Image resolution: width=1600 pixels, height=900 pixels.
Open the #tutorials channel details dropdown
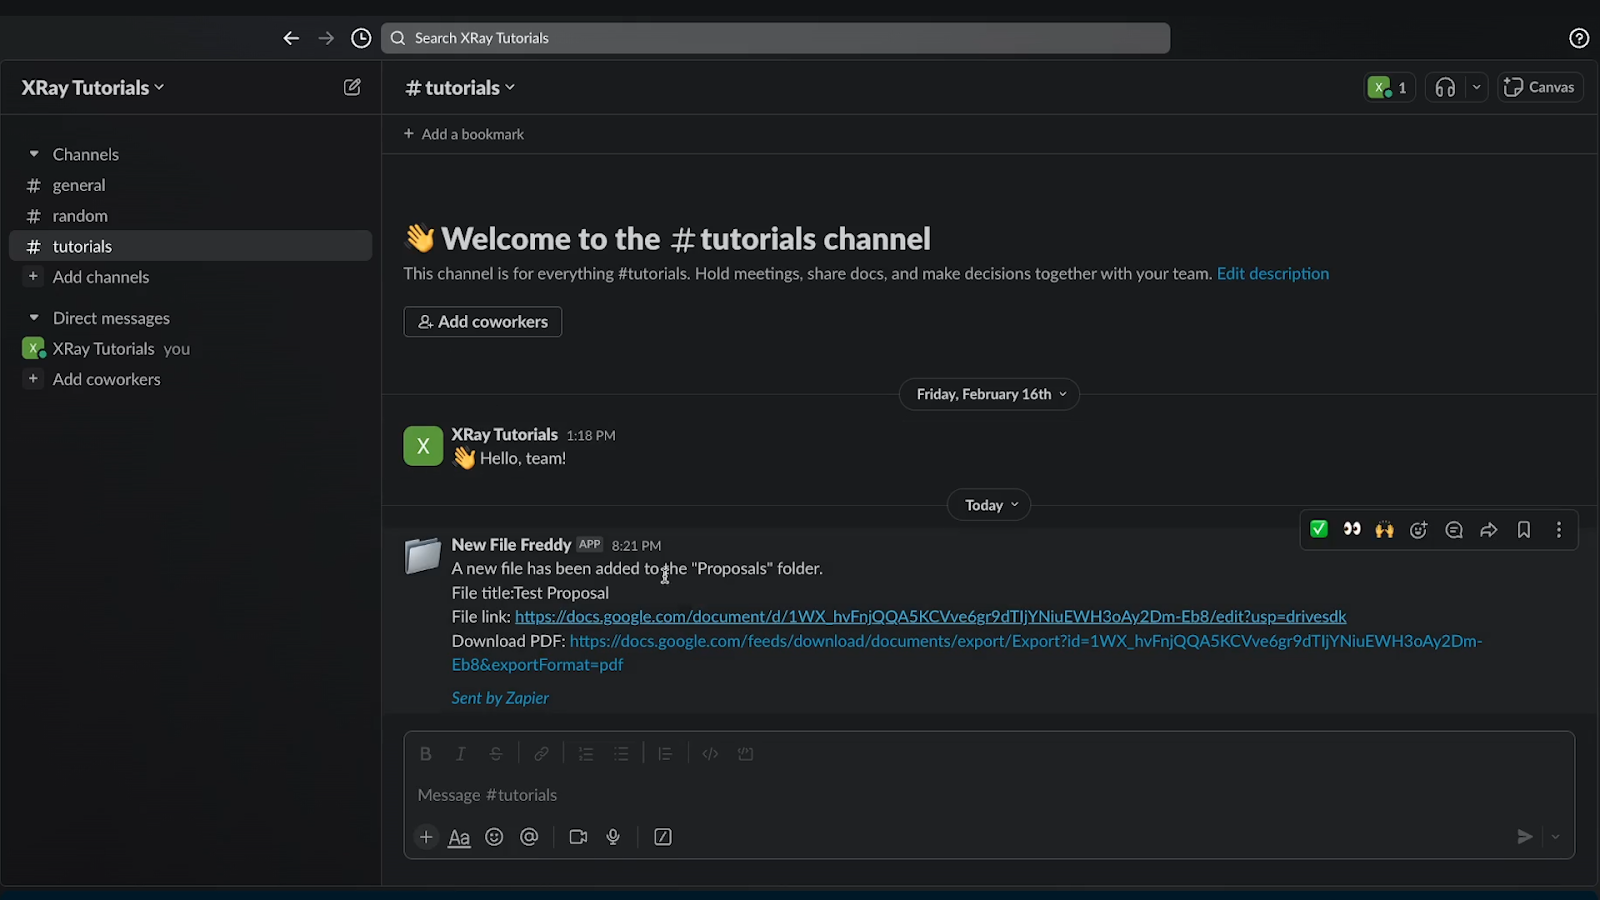460,88
